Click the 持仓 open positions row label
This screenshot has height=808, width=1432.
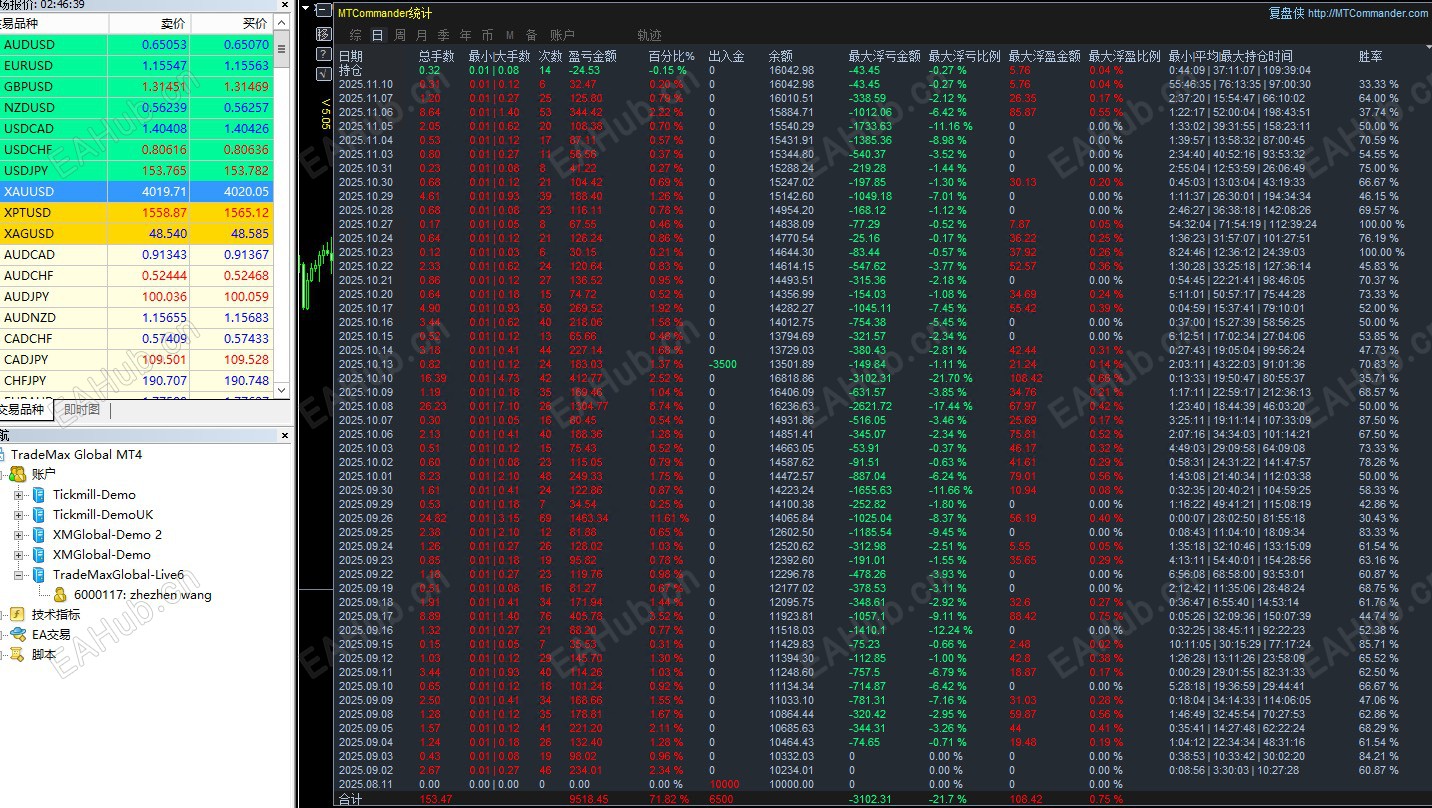point(351,70)
